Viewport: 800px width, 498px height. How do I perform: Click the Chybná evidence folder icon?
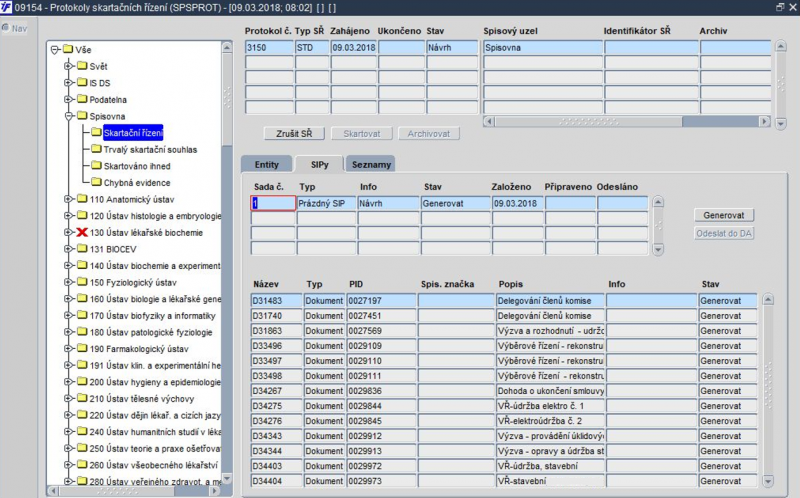click(96, 183)
